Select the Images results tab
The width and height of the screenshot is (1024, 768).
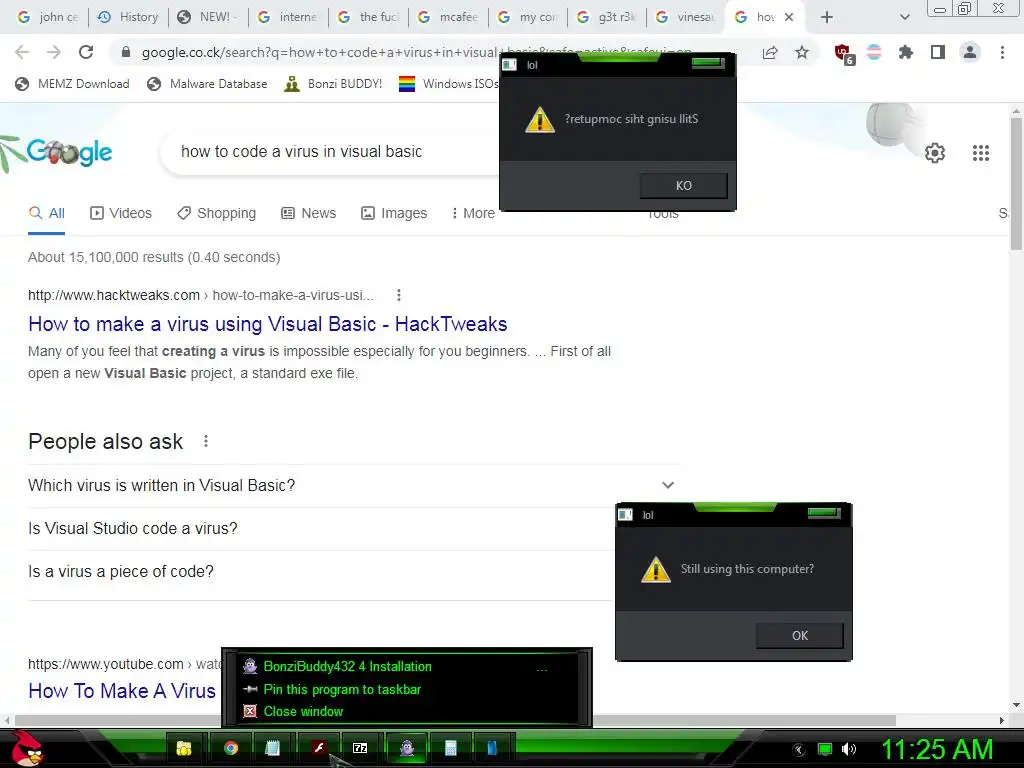click(394, 214)
